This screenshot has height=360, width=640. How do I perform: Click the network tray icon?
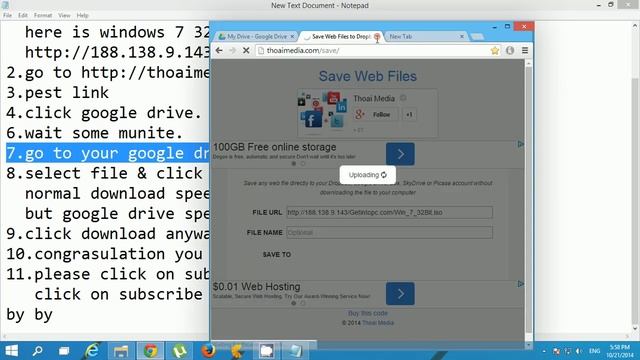tap(568, 351)
